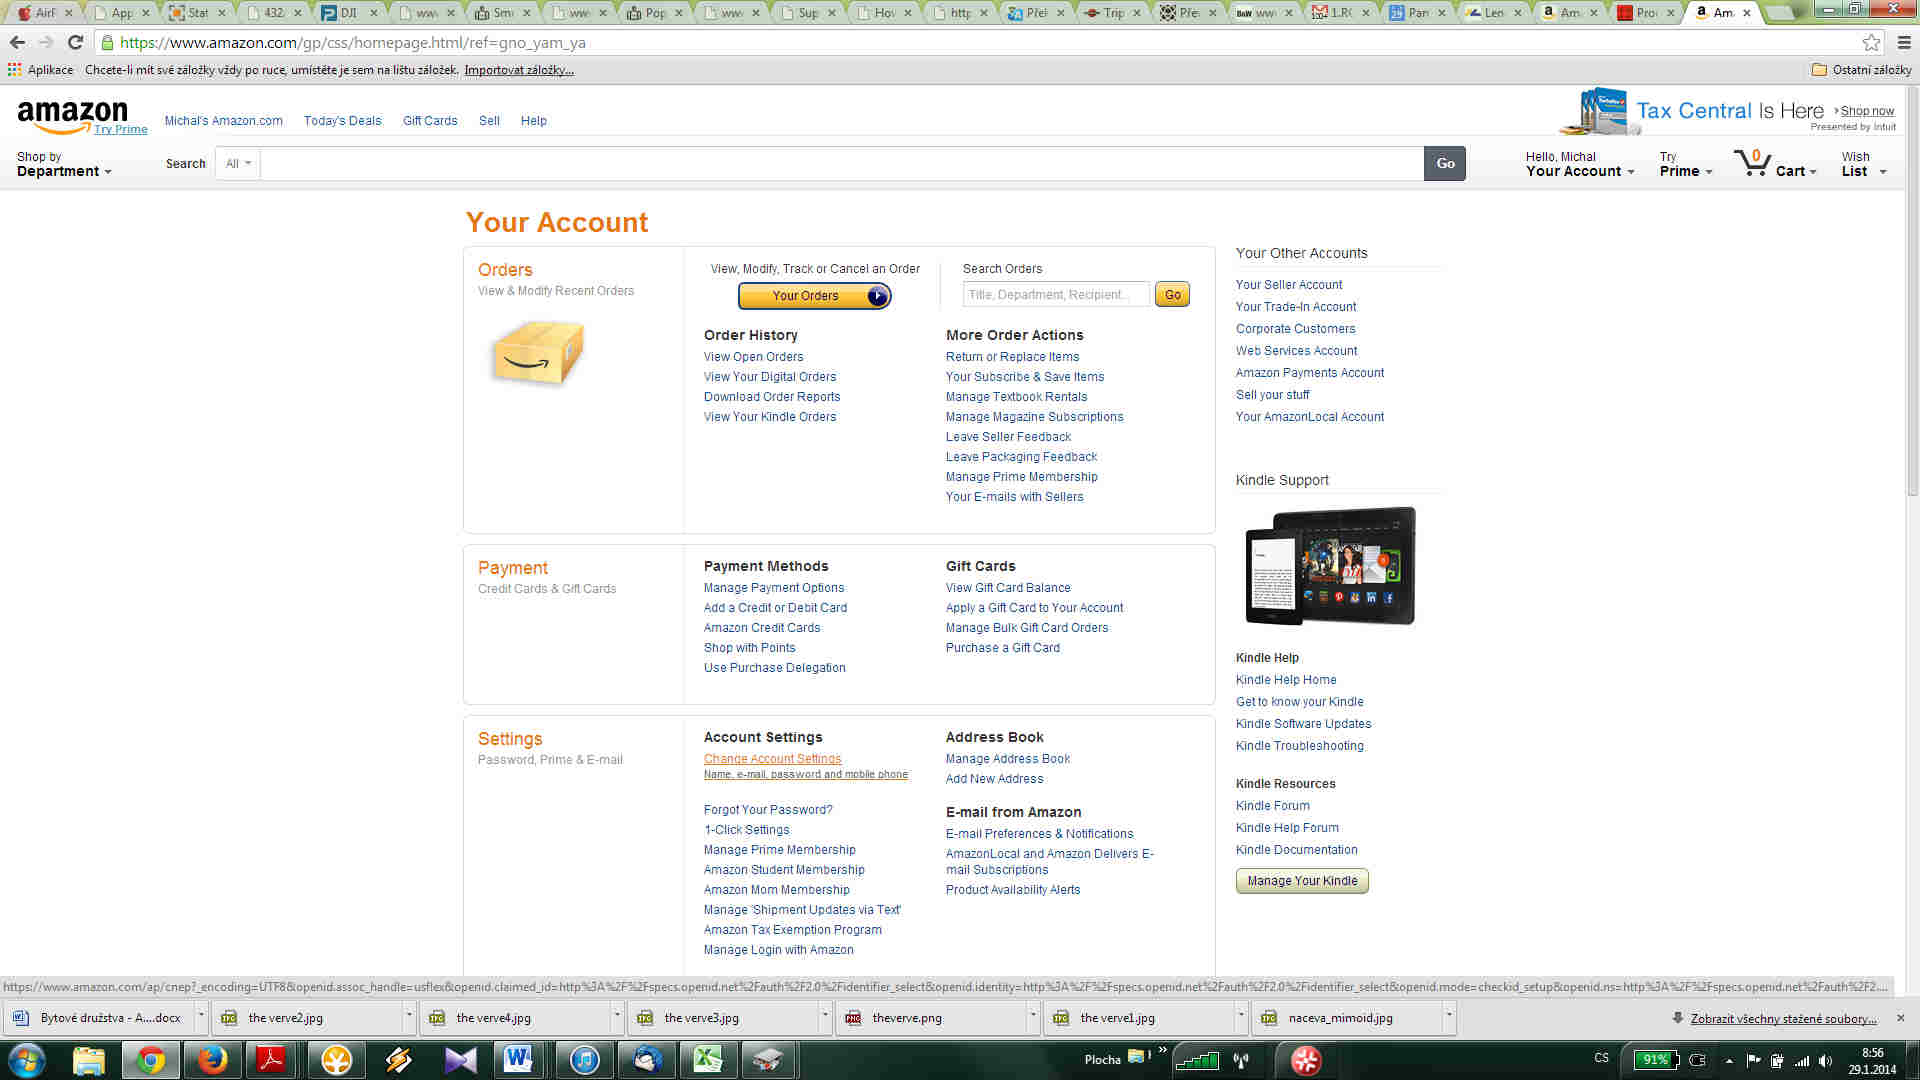This screenshot has width=1920, height=1080.
Task: Click the Search Orders input field
Action: pos(1056,295)
